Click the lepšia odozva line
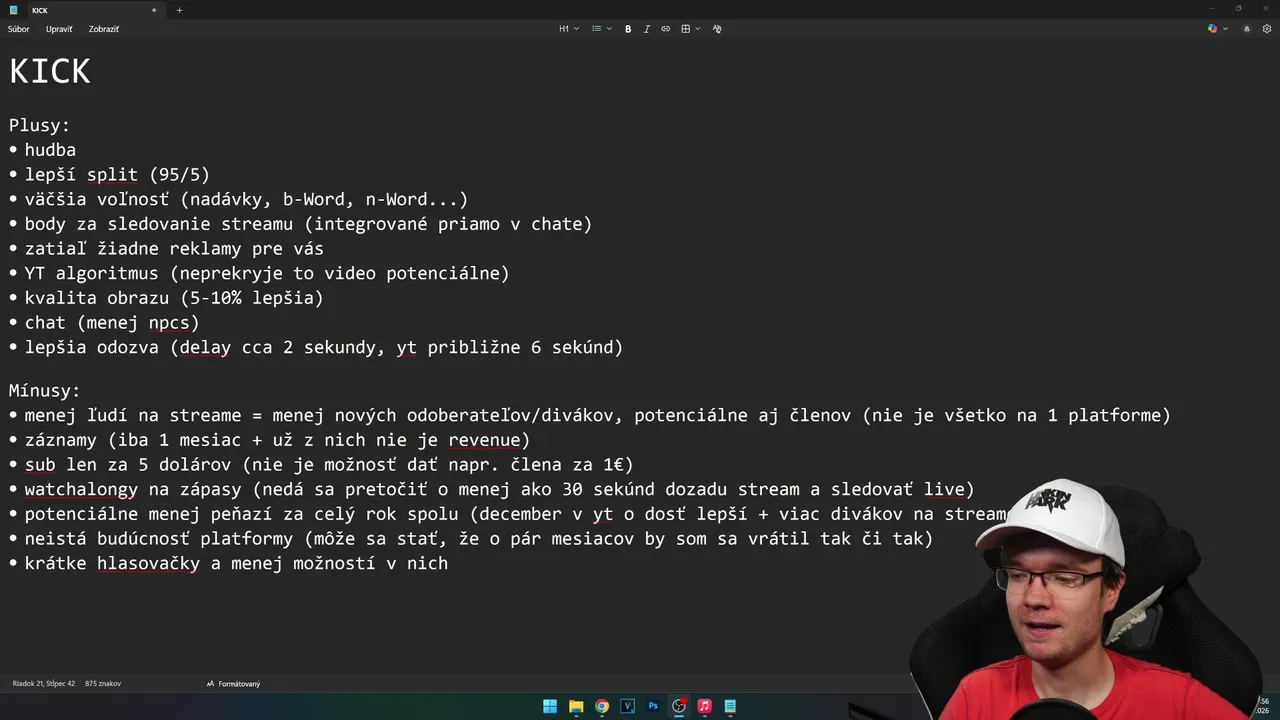 324,347
